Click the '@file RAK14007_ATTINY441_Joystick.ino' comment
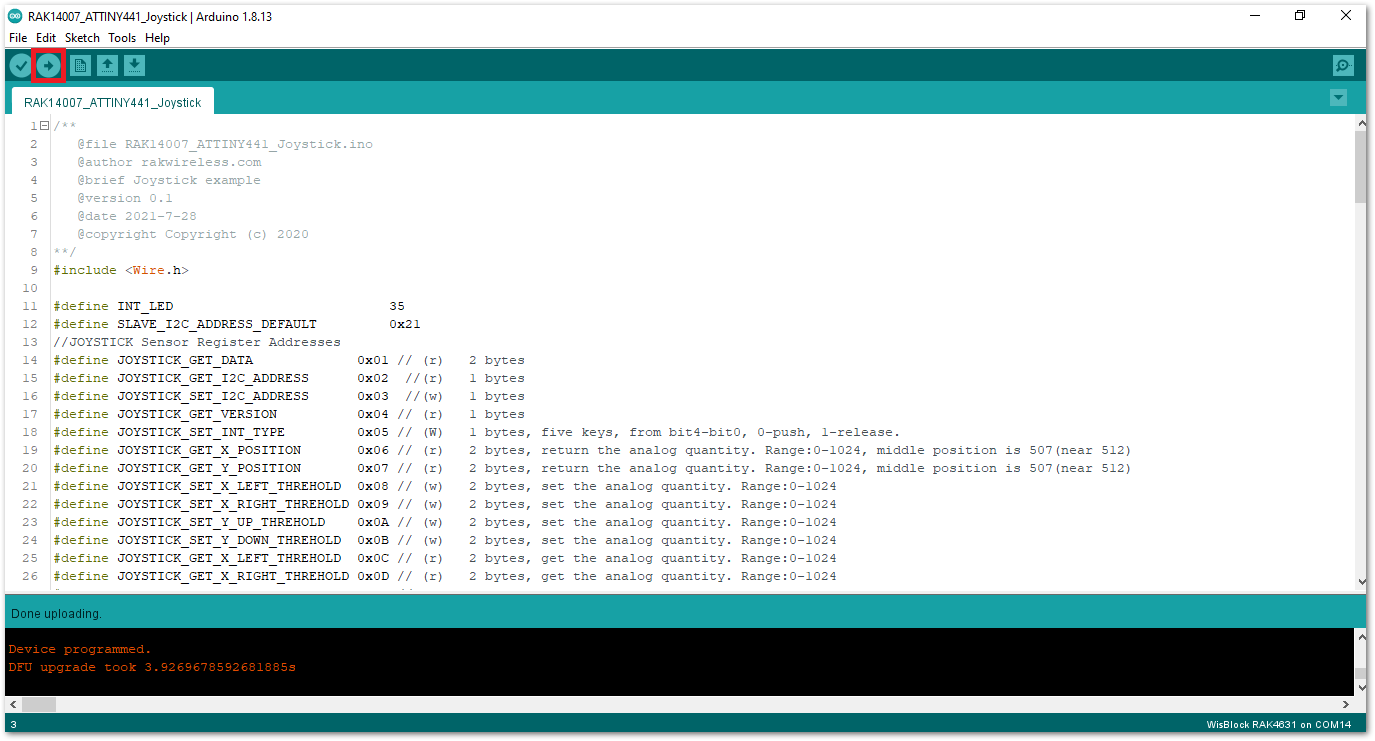The width and height of the screenshot is (1375, 741). coord(225,144)
